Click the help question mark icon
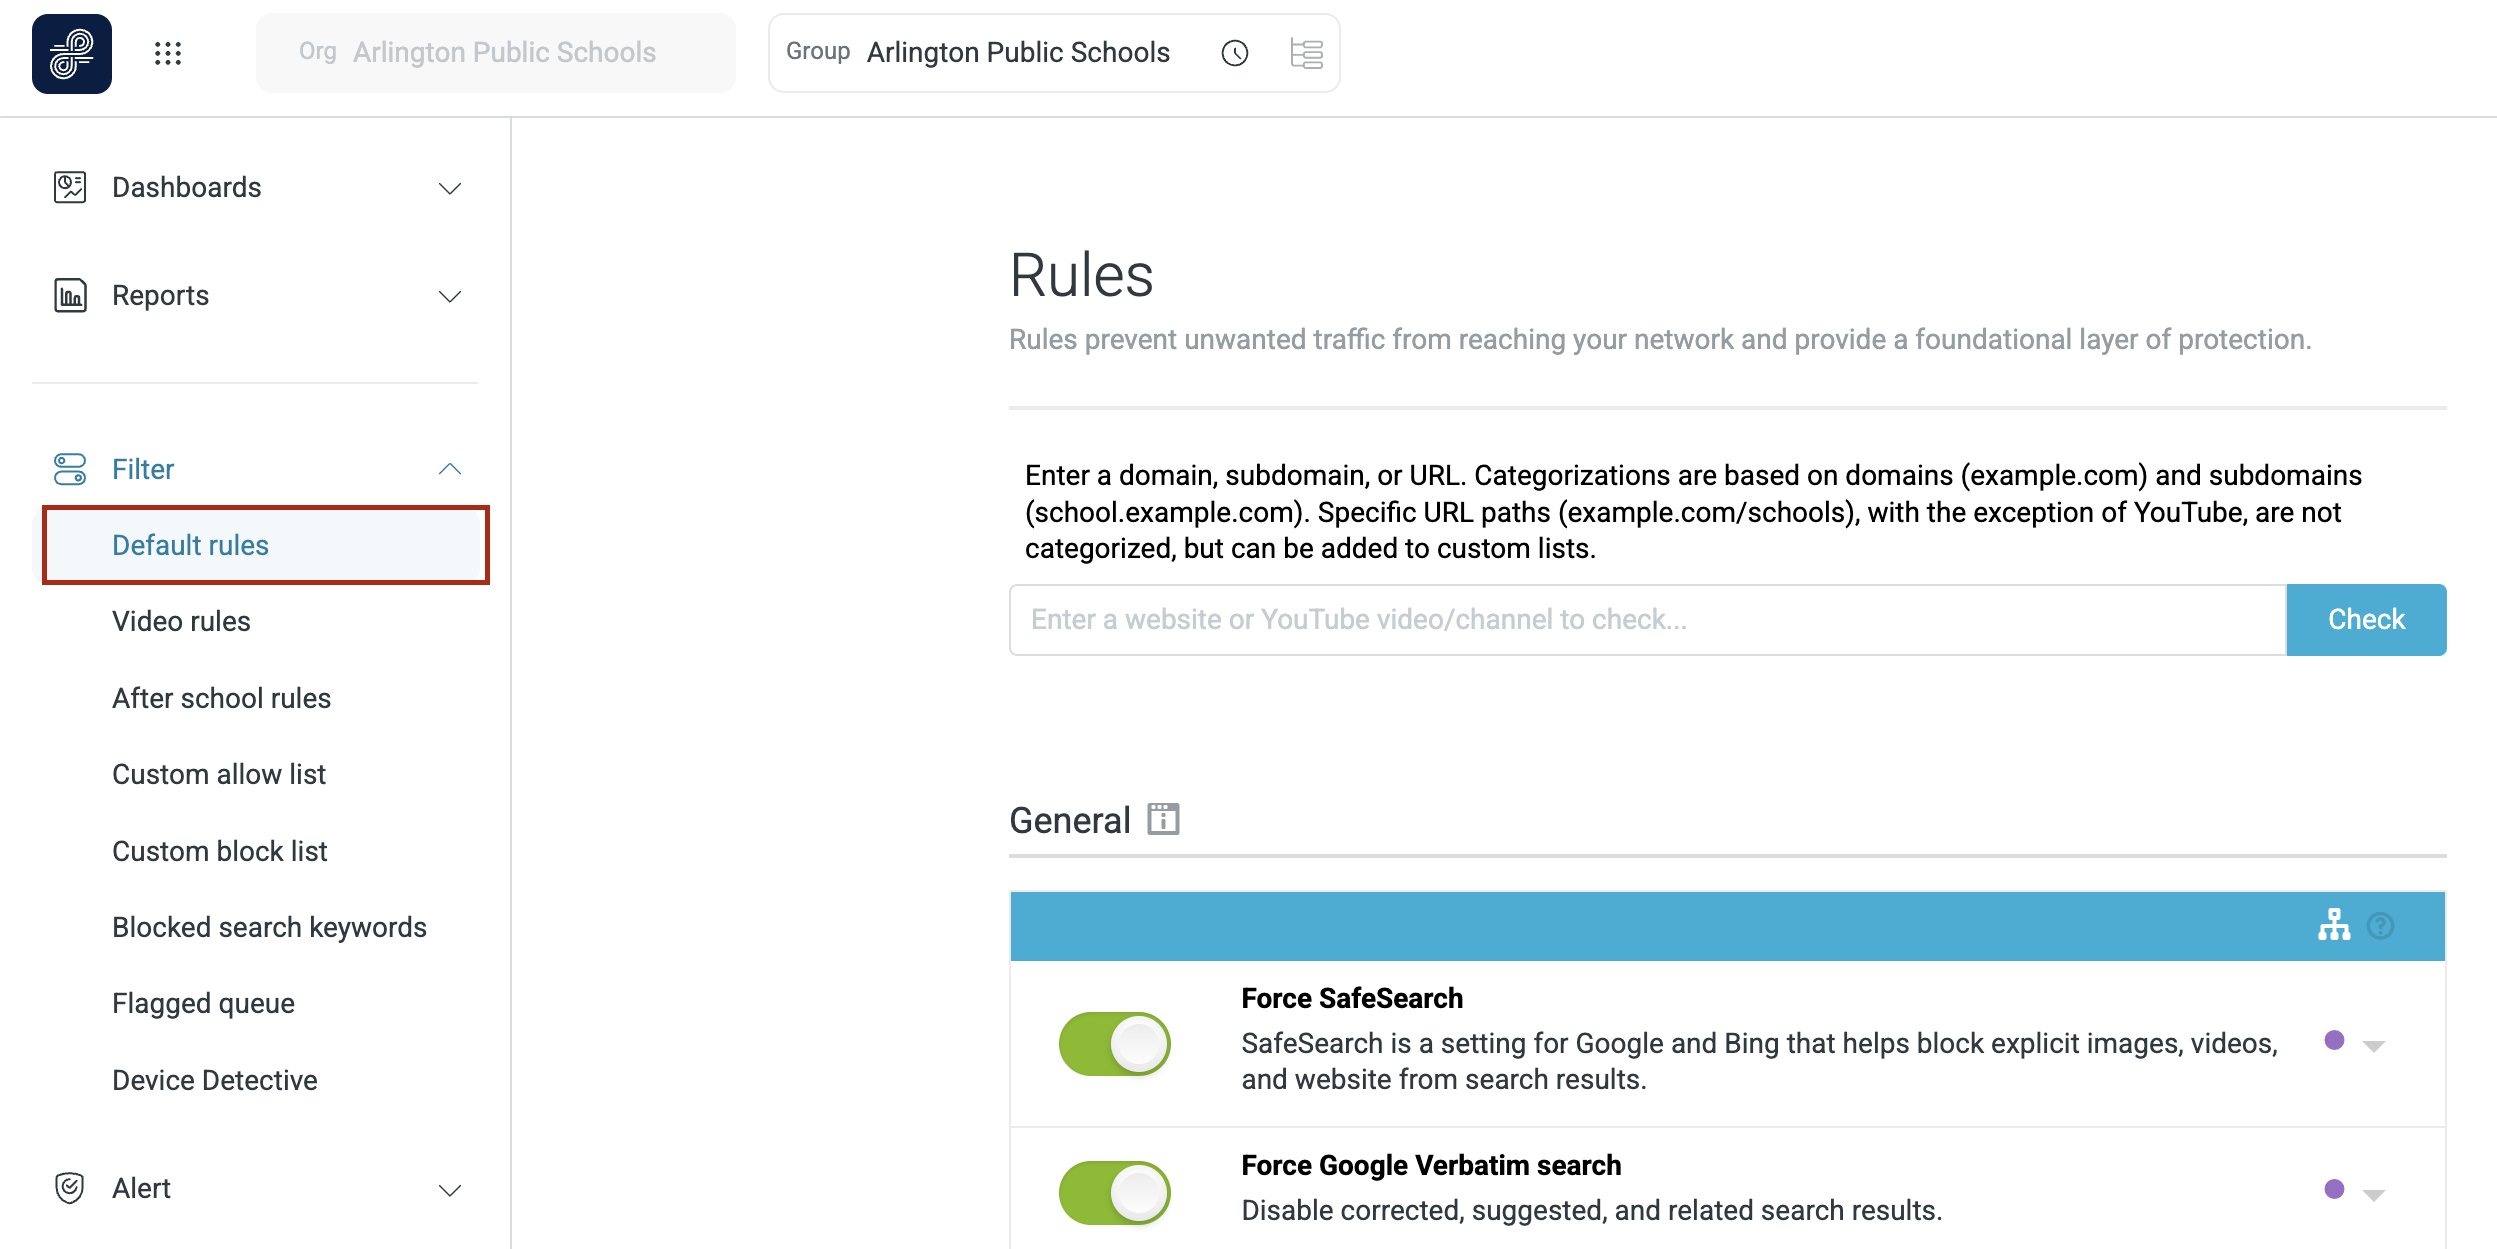 click(2381, 926)
